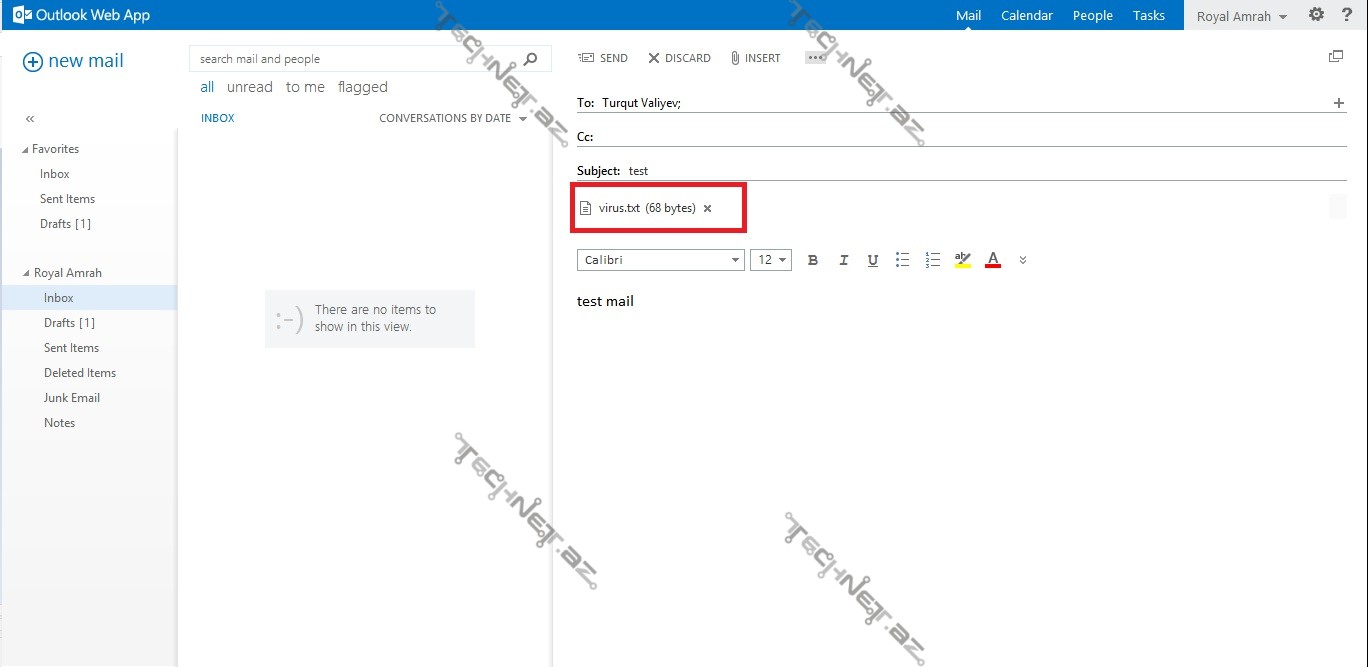The width and height of the screenshot is (1368, 667).
Task: Open more actions ellipsis menu
Action: tap(815, 58)
